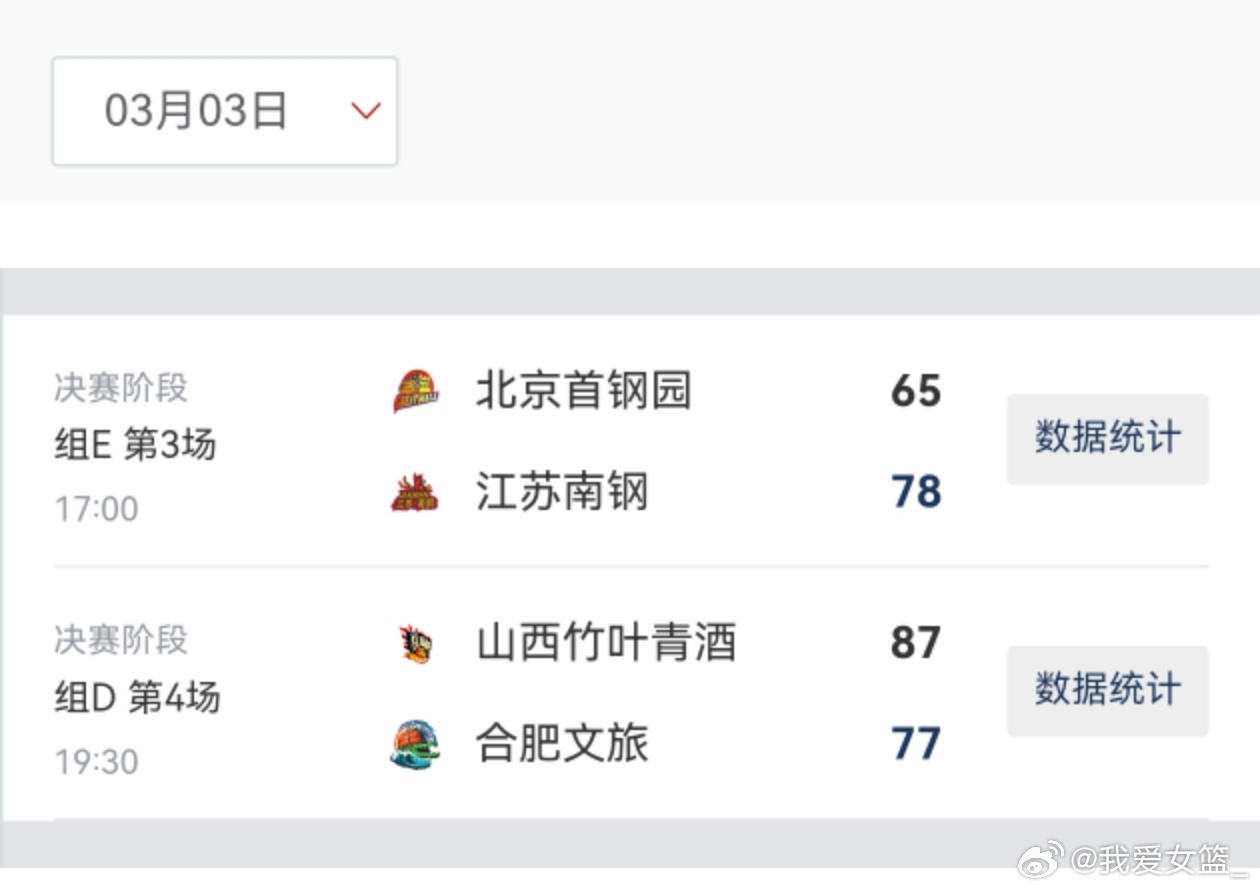Click the Beijing Shougang team logo
This screenshot has width=1260, height=892.
point(418,392)
